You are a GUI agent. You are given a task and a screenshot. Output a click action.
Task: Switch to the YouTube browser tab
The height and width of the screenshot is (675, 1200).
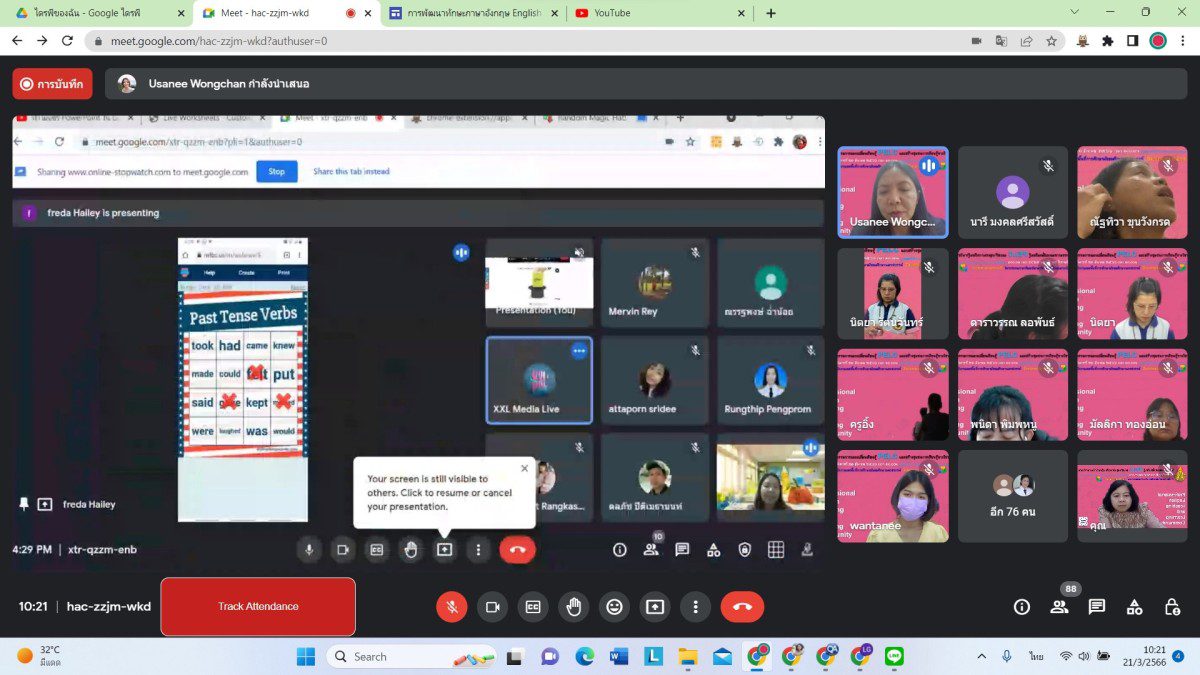point(660,13)
